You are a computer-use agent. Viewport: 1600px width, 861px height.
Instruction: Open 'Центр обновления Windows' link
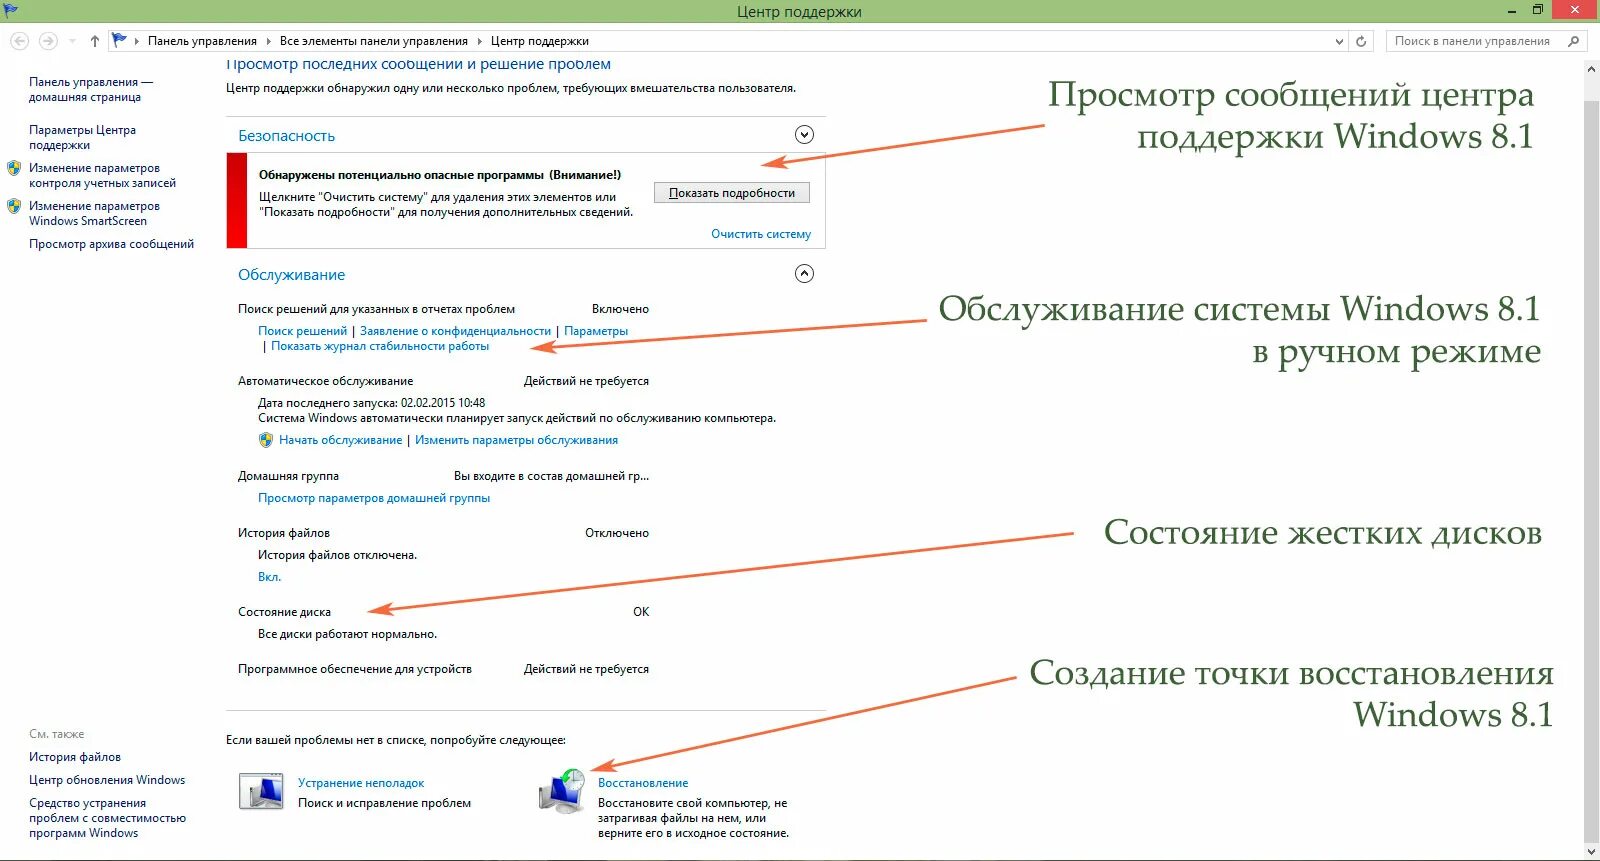(x=107, y=780)
